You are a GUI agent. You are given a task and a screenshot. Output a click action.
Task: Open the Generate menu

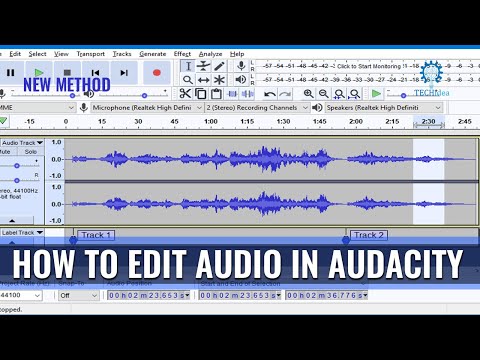coord(153,54)
